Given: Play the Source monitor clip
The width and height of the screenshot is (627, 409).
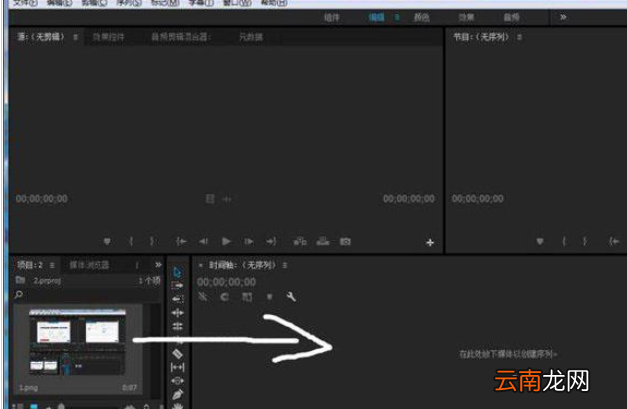Looking at the screenshot, I should pos(226,241).
